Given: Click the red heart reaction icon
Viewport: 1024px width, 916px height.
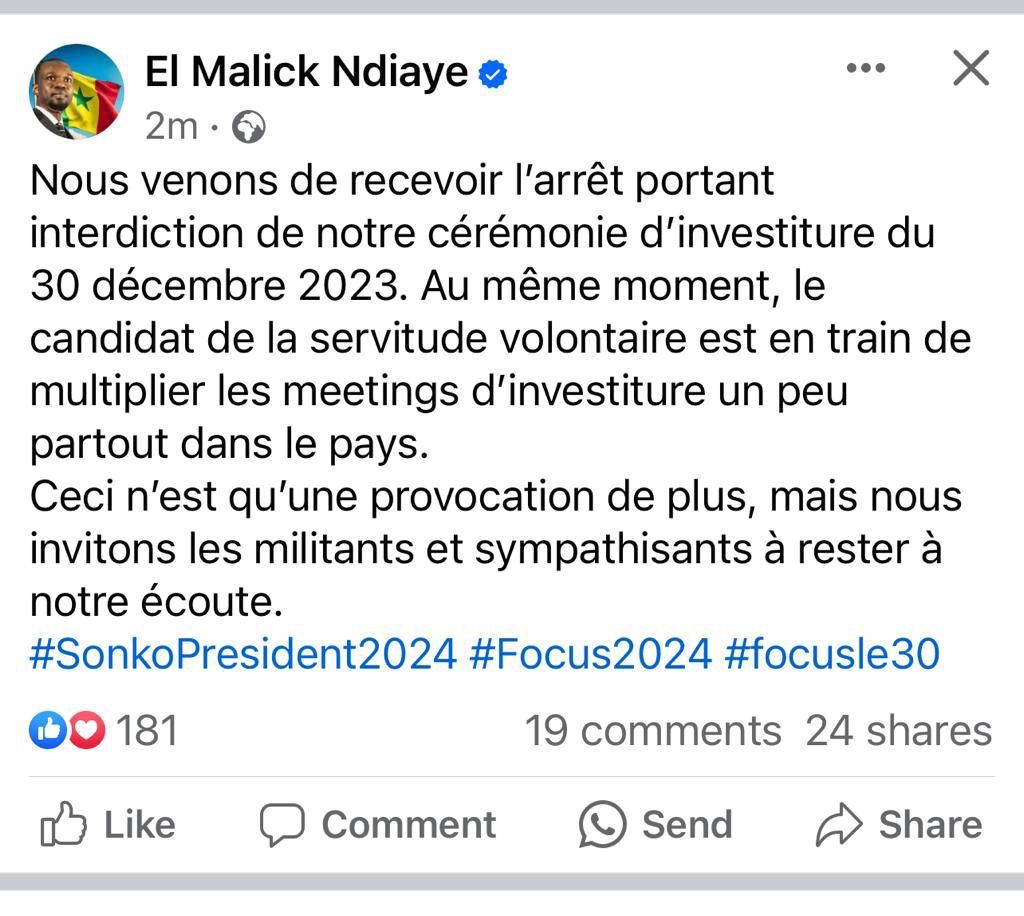Looking at the screenshot, I should coord(87,731).
